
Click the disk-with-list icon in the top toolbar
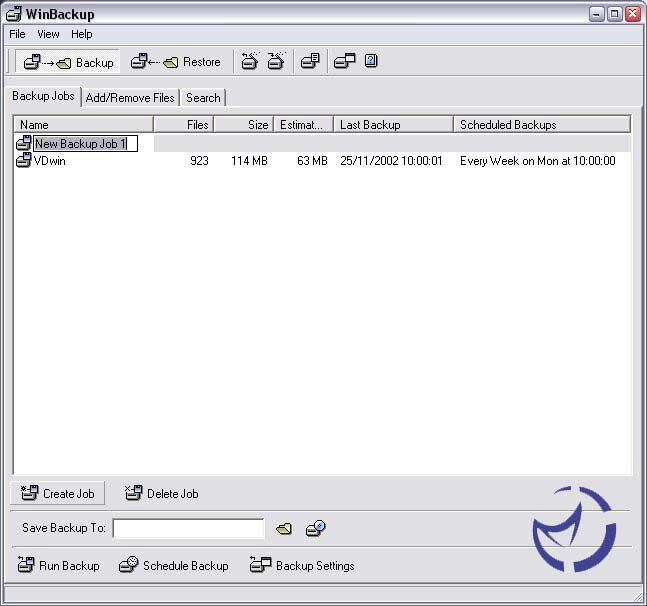[x=310, y=62]
